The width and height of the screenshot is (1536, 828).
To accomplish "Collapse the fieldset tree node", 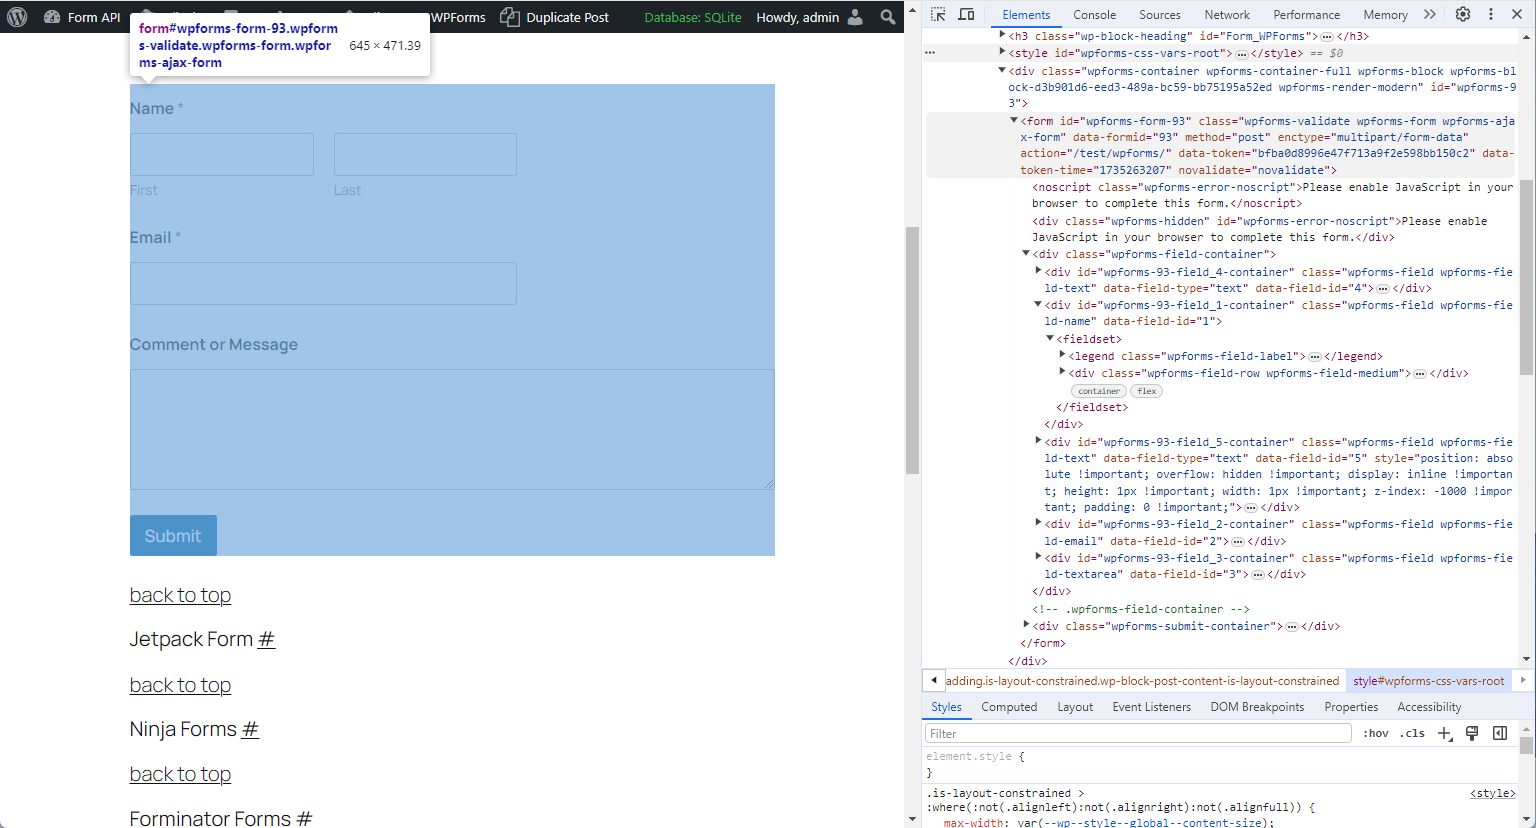I will (1050, 339).
